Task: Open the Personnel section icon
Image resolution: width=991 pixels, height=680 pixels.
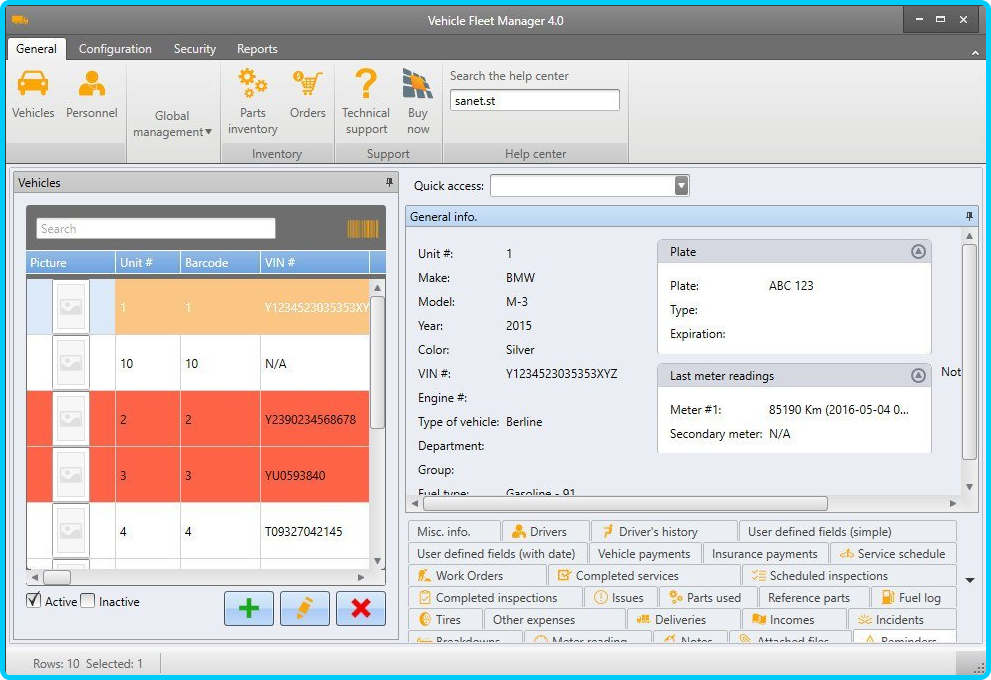Action: point(92,84)
